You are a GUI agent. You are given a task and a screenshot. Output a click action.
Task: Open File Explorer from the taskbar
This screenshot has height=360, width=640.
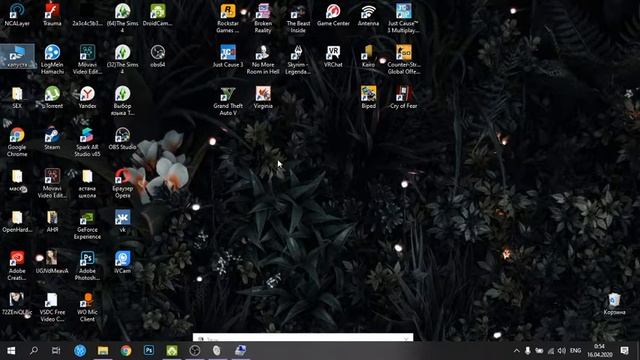click(103, 351)
